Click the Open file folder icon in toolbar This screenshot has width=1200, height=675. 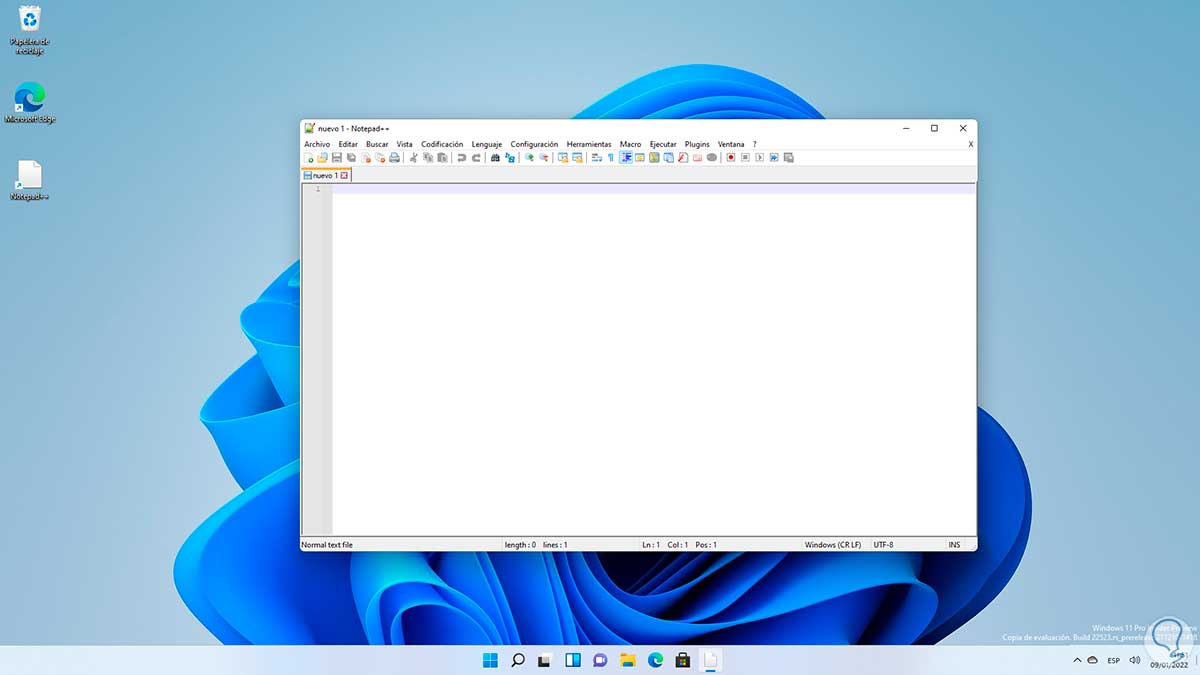(322, 158)
